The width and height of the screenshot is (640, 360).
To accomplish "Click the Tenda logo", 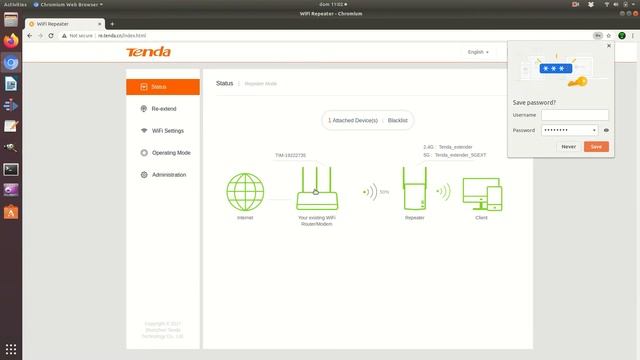I will pyautogui.click(x=148, y=52).
